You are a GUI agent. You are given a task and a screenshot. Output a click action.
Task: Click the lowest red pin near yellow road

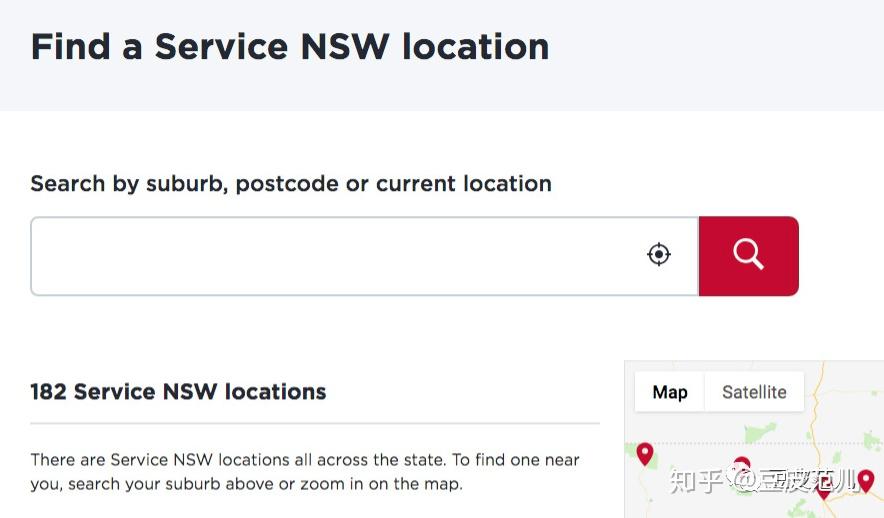click(x=824, y=492)
